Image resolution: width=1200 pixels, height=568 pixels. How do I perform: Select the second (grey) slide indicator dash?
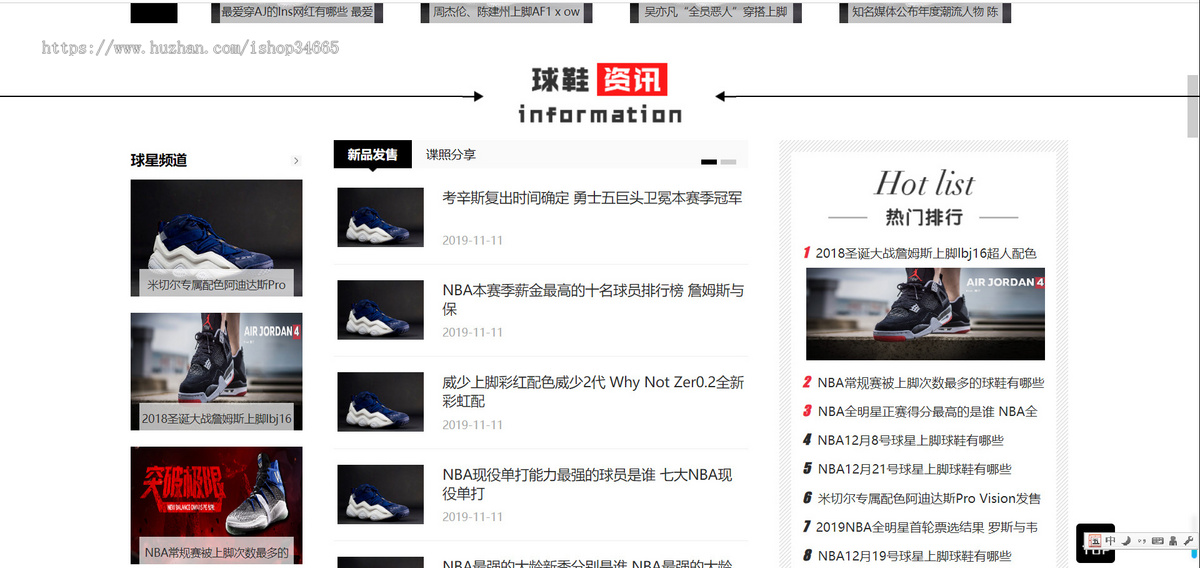[728, 161]
